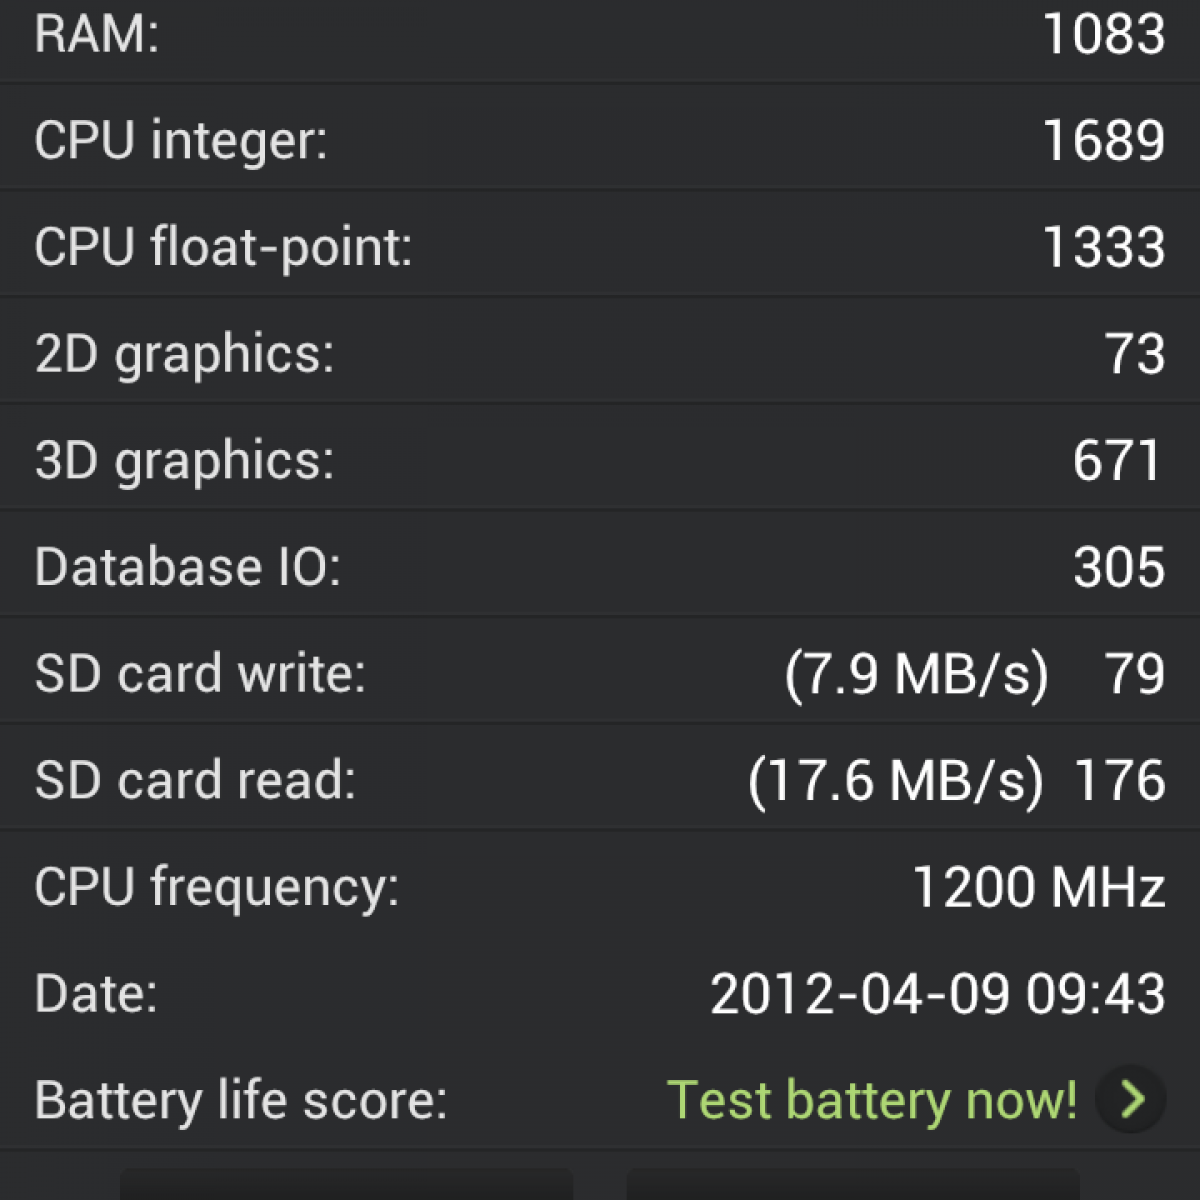This screenshot has height=1200, width=1200.
Task: Click the 1689 CPU integer score
Action: click(x=1103, y=140)
